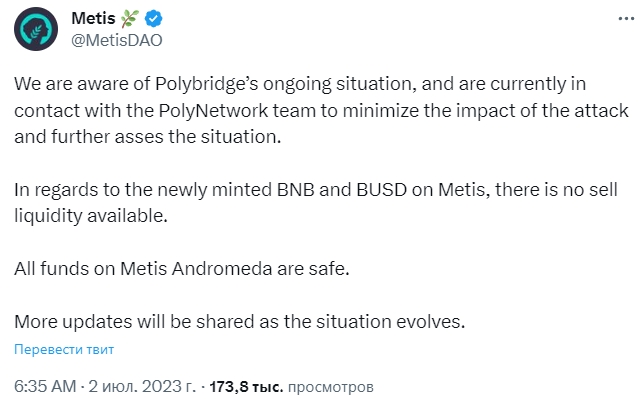Click the word Polybridge's in the tweet
The image size is (644, 399).
point(206,84)
